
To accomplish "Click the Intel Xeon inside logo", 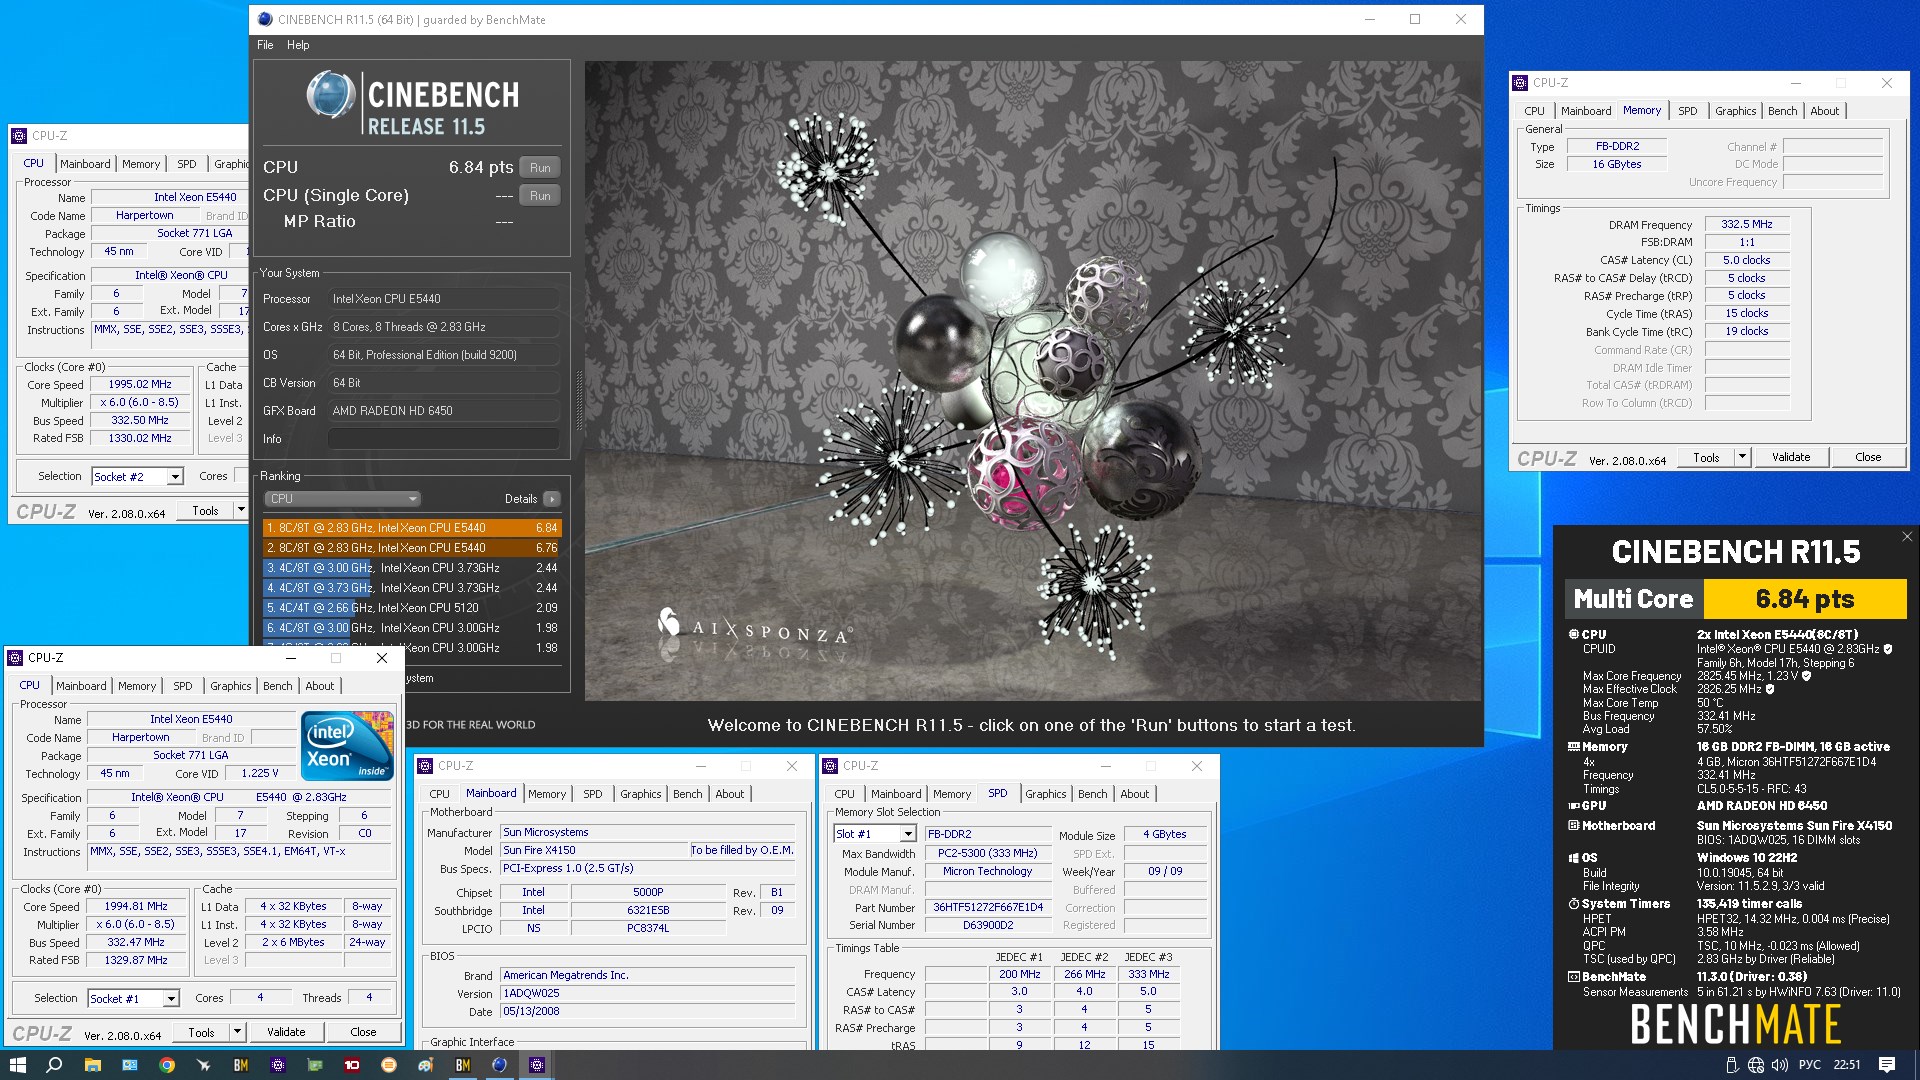I will (x=347, y=745).
